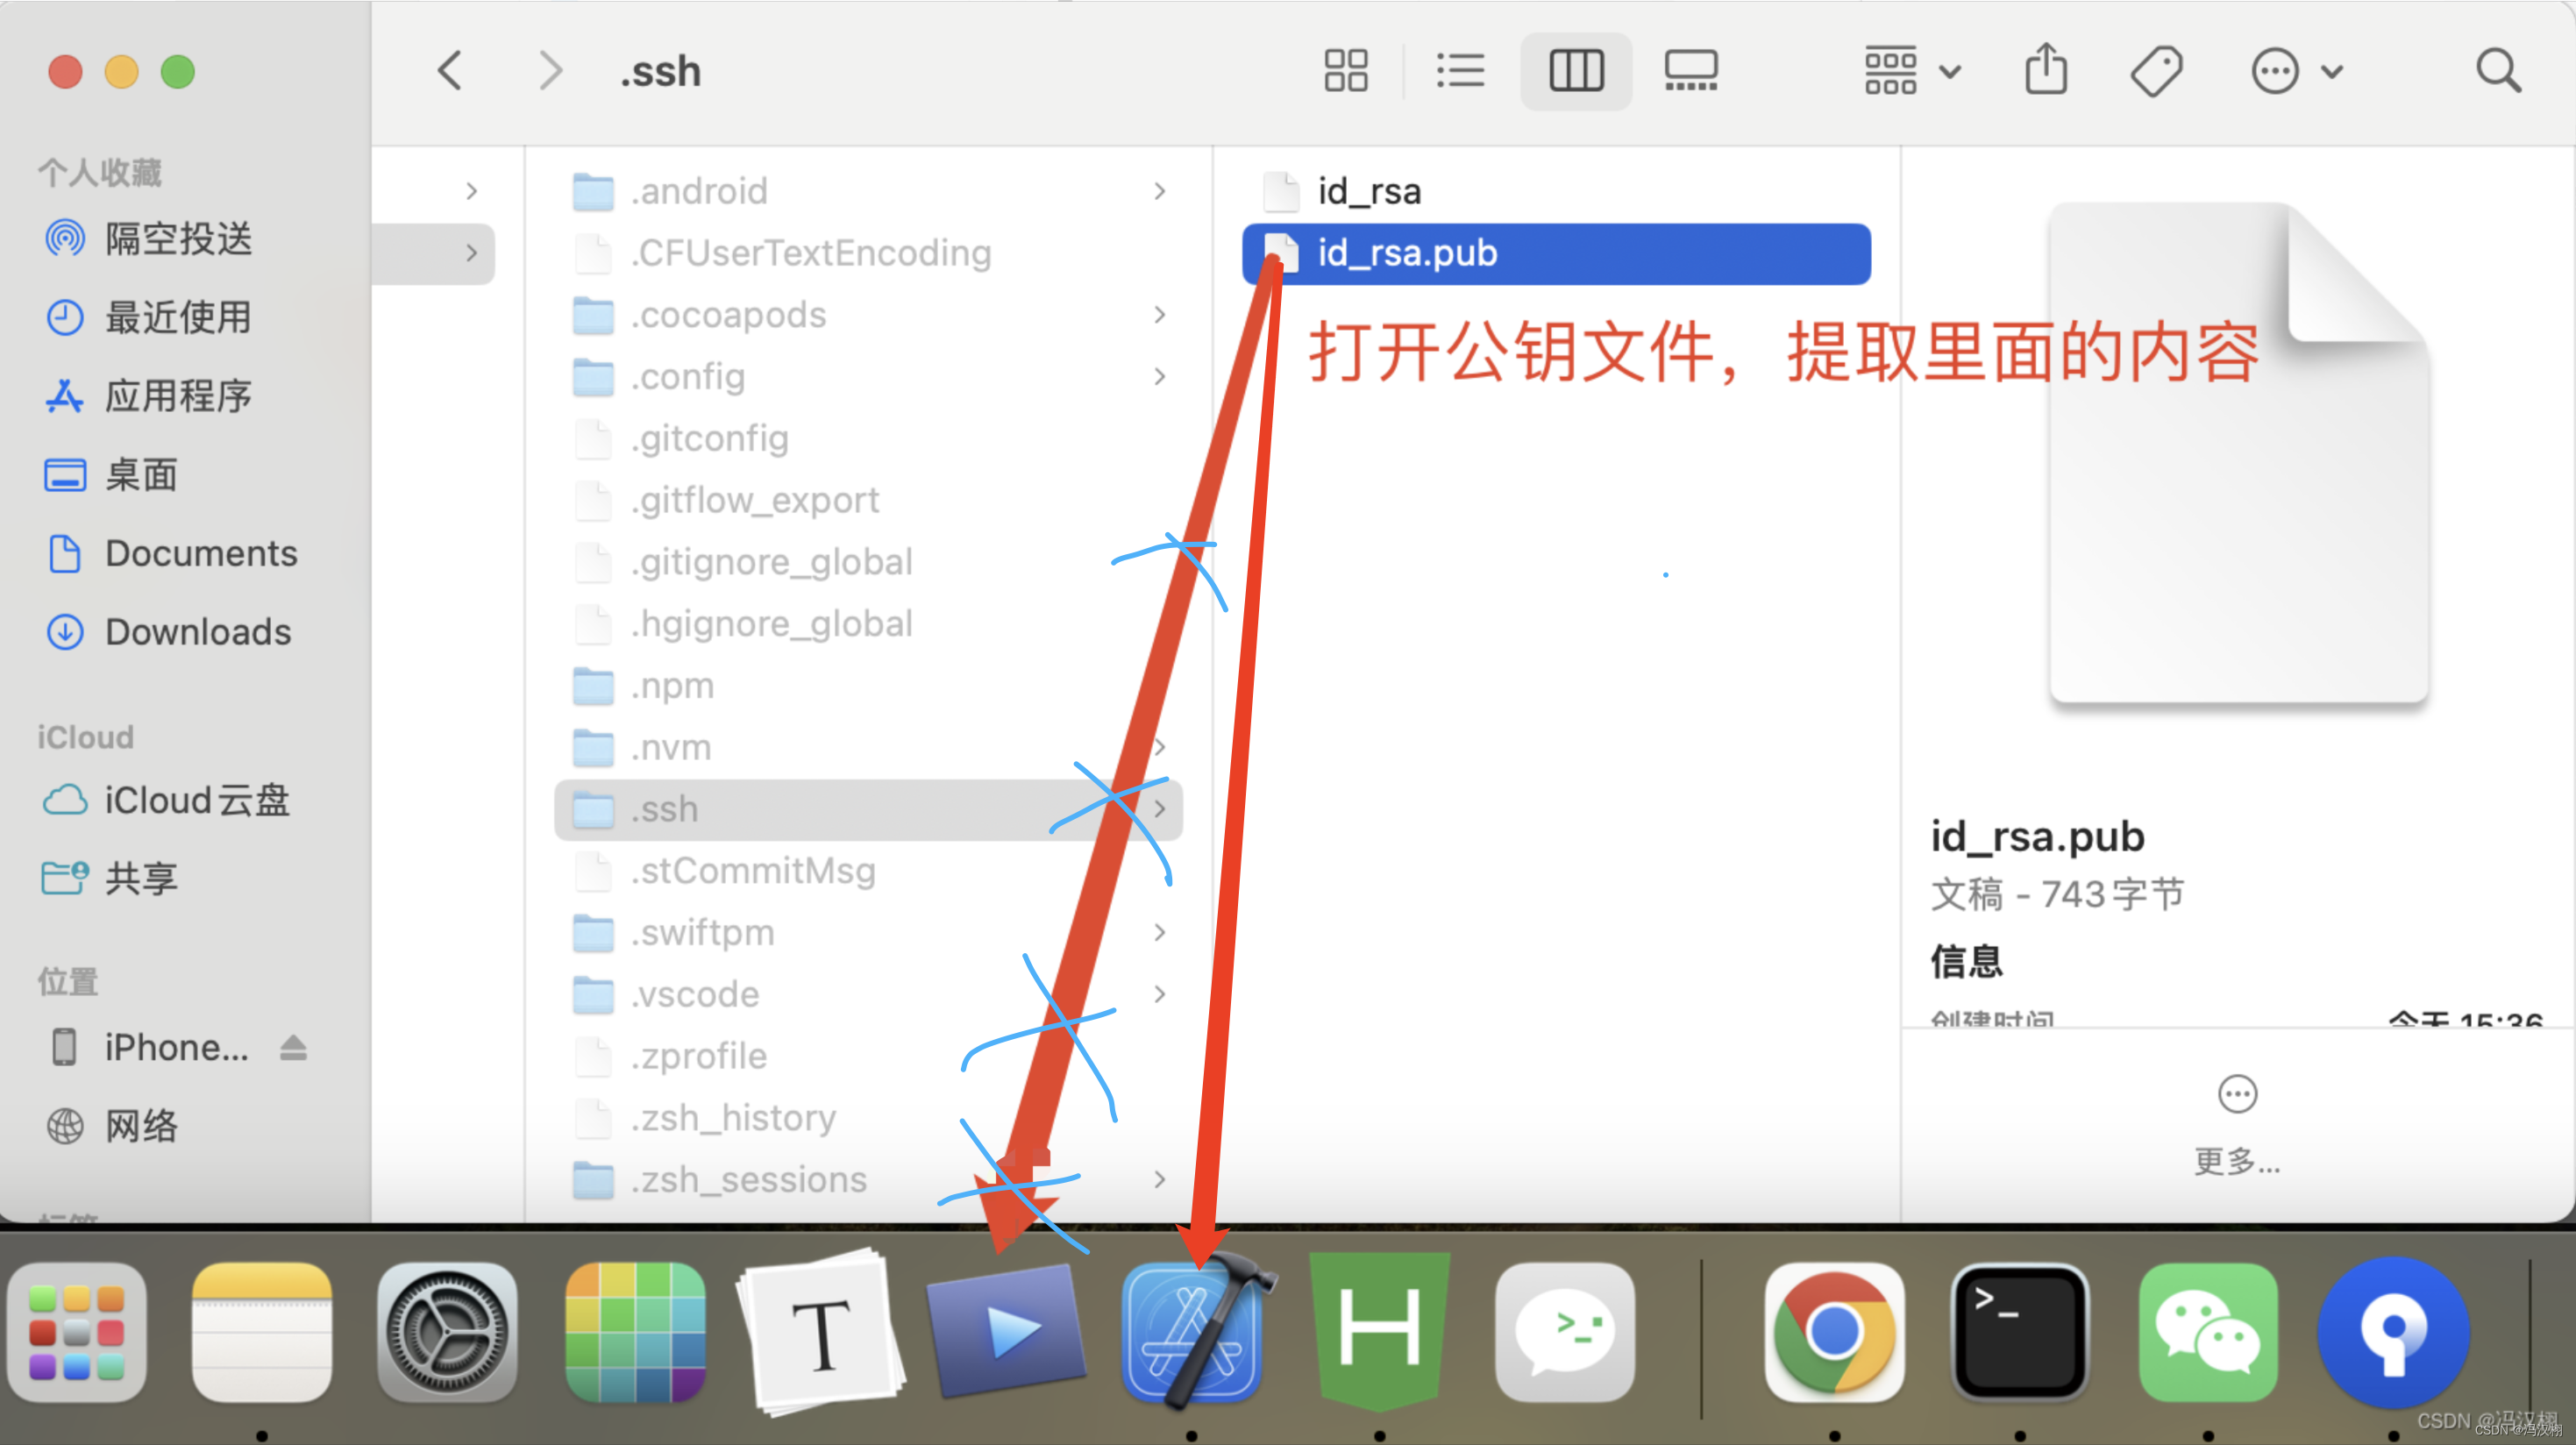Click the 更多 More button in preview
Image resolution: width=2576 pixels, height=1445 pixels.
coord(2237,1126)
